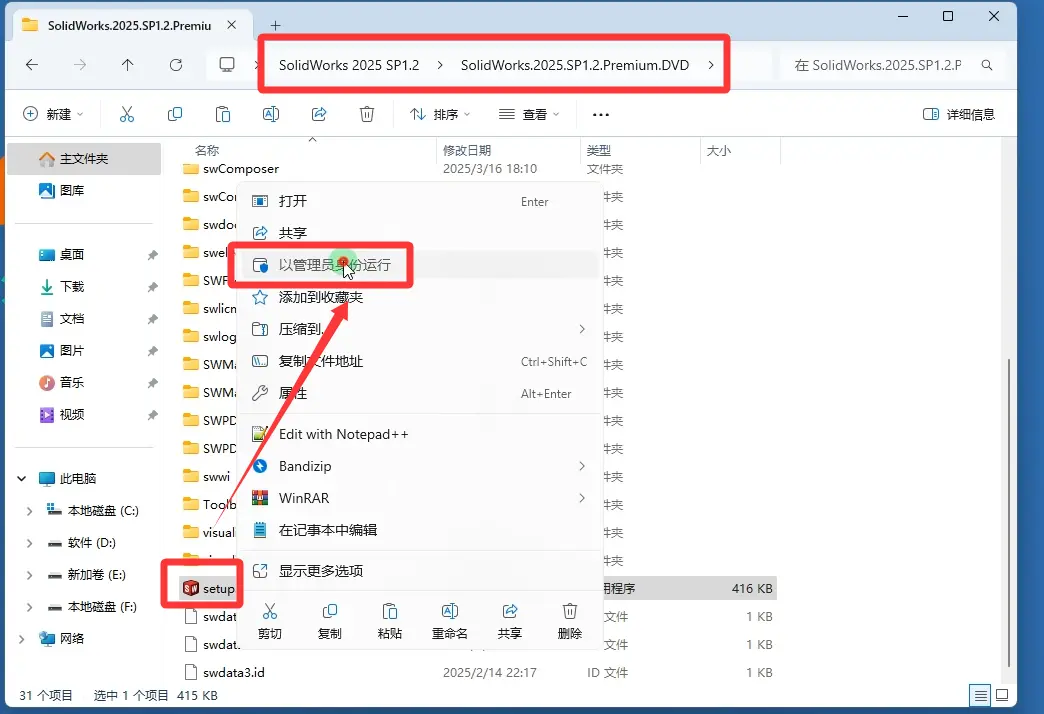Click 粘贴 in the context menu bottom row

pyautogui.click(x=390, y=621)
